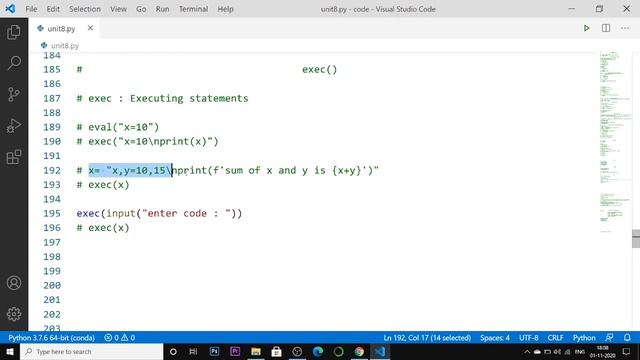Open the Run and Debug view
This screenshot has width=640, height=360.
(14, 126)
